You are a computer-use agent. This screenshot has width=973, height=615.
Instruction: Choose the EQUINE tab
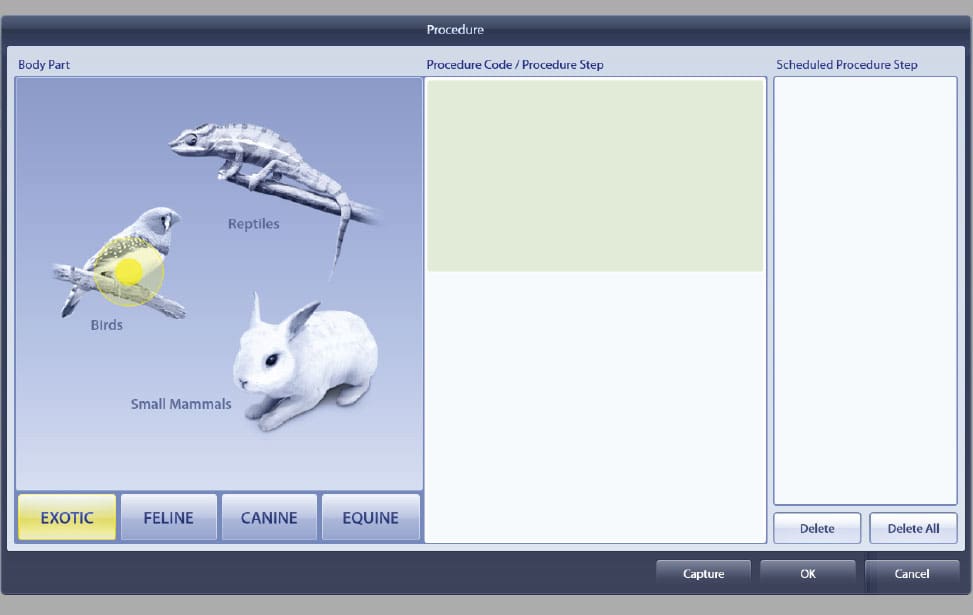coord(370,517)
